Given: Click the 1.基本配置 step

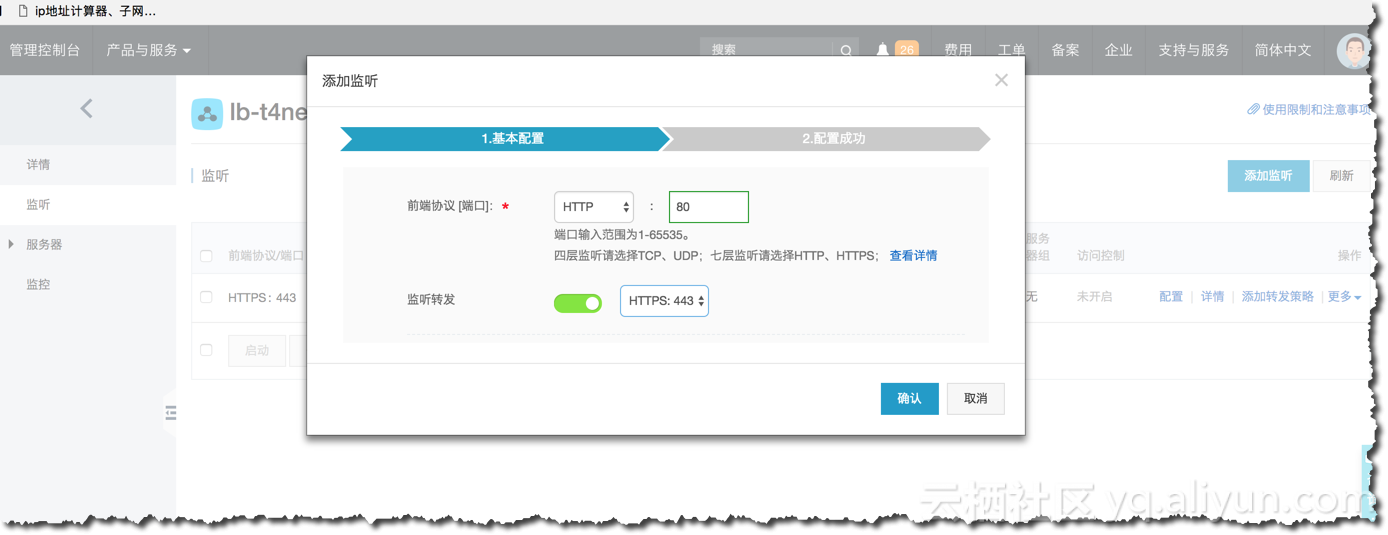Looking at the screenshot, I should point(505,139).
